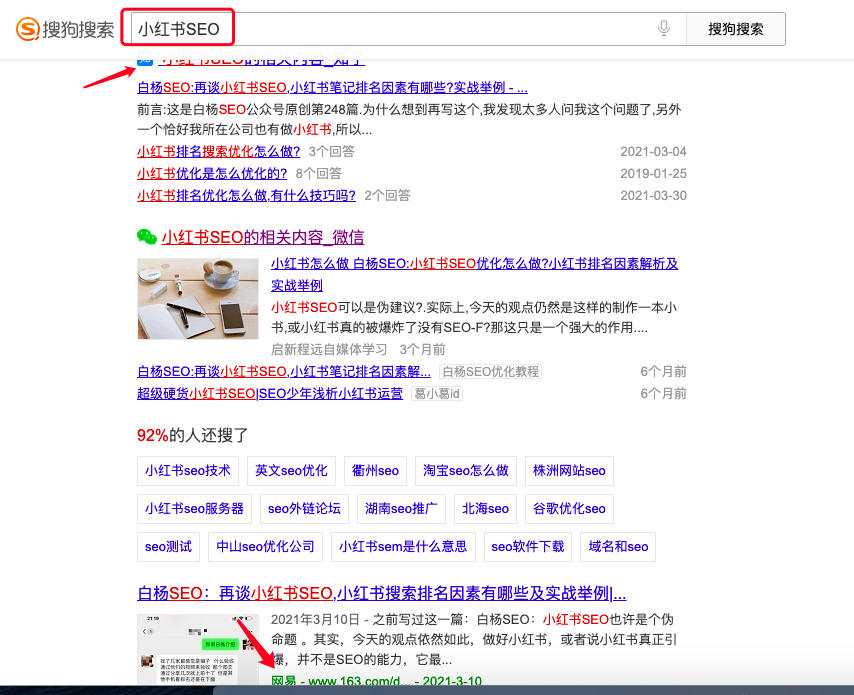Click the 搜狗搜索 search button
The height and width of the screenshot is (695, 854).
736,29
